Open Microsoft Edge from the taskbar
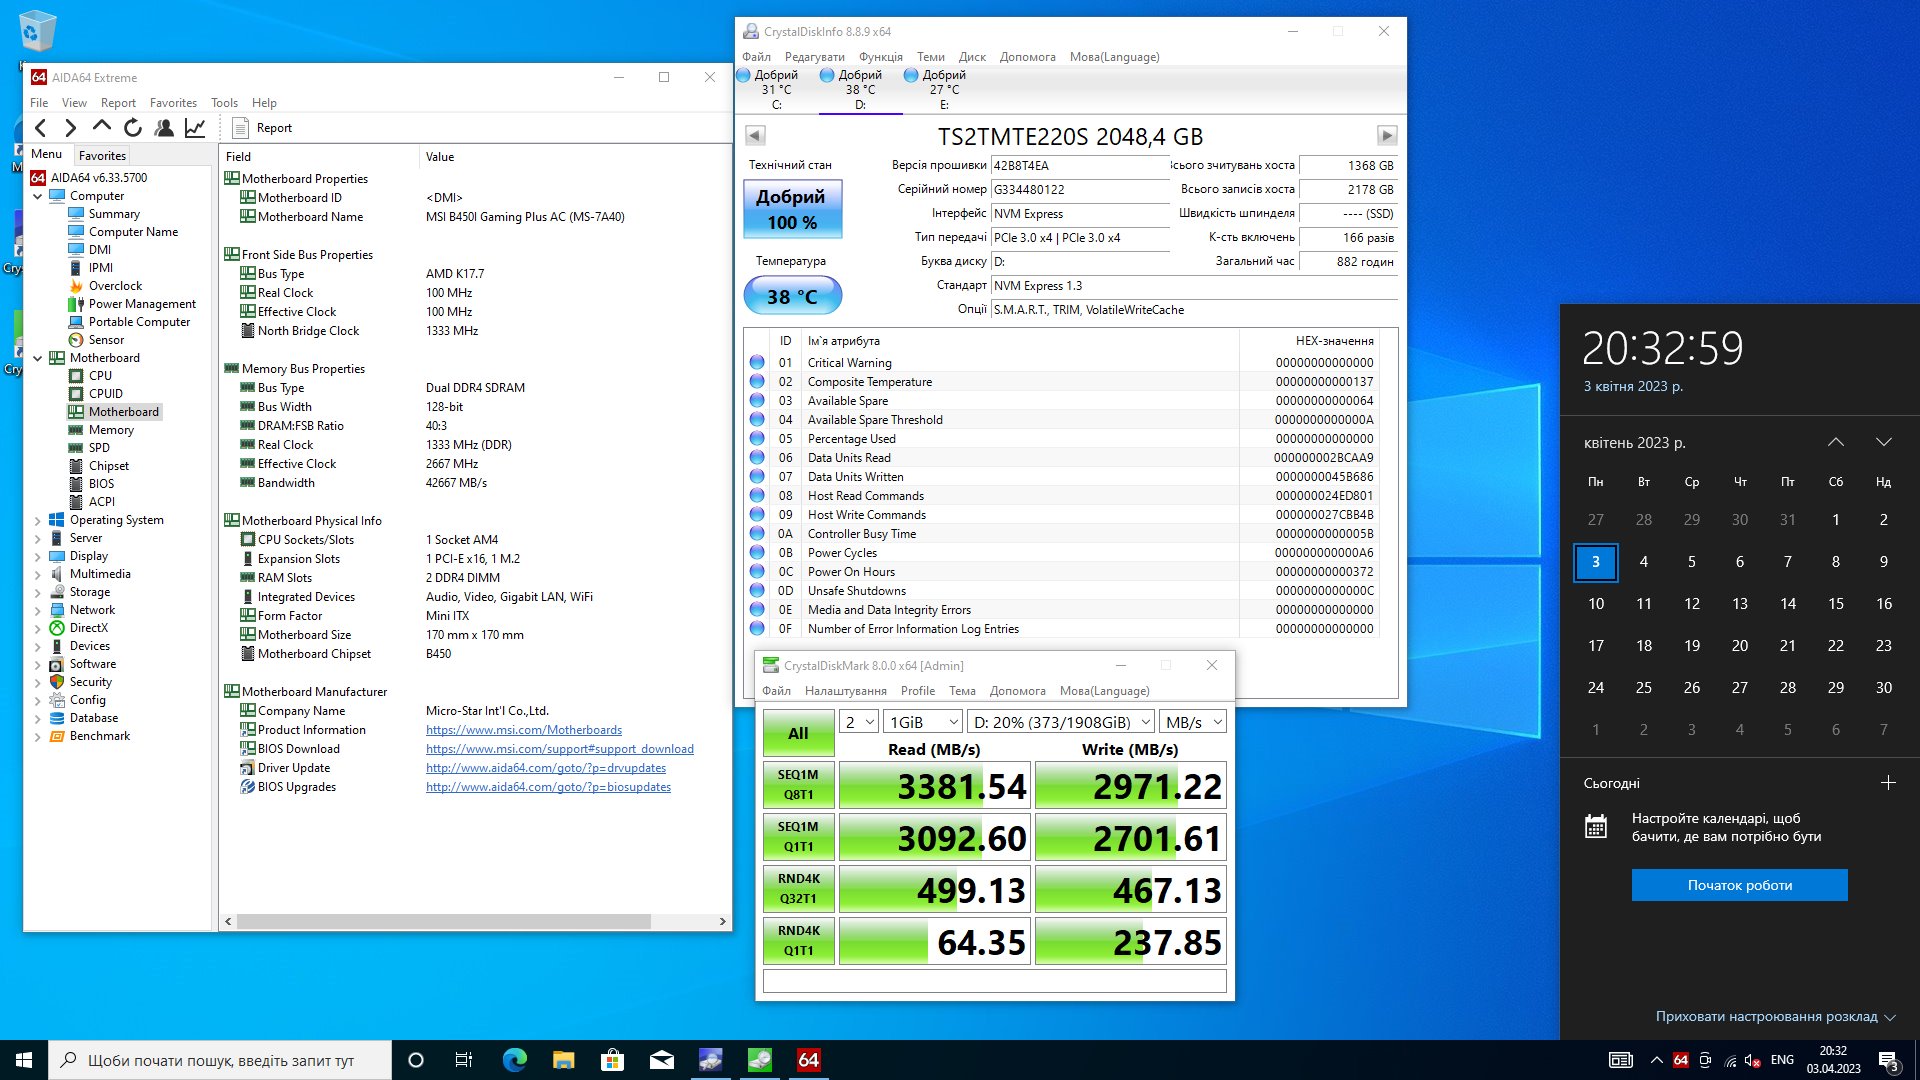The height and width of the screenshot is (1080, 1920). coord(515,1060)
